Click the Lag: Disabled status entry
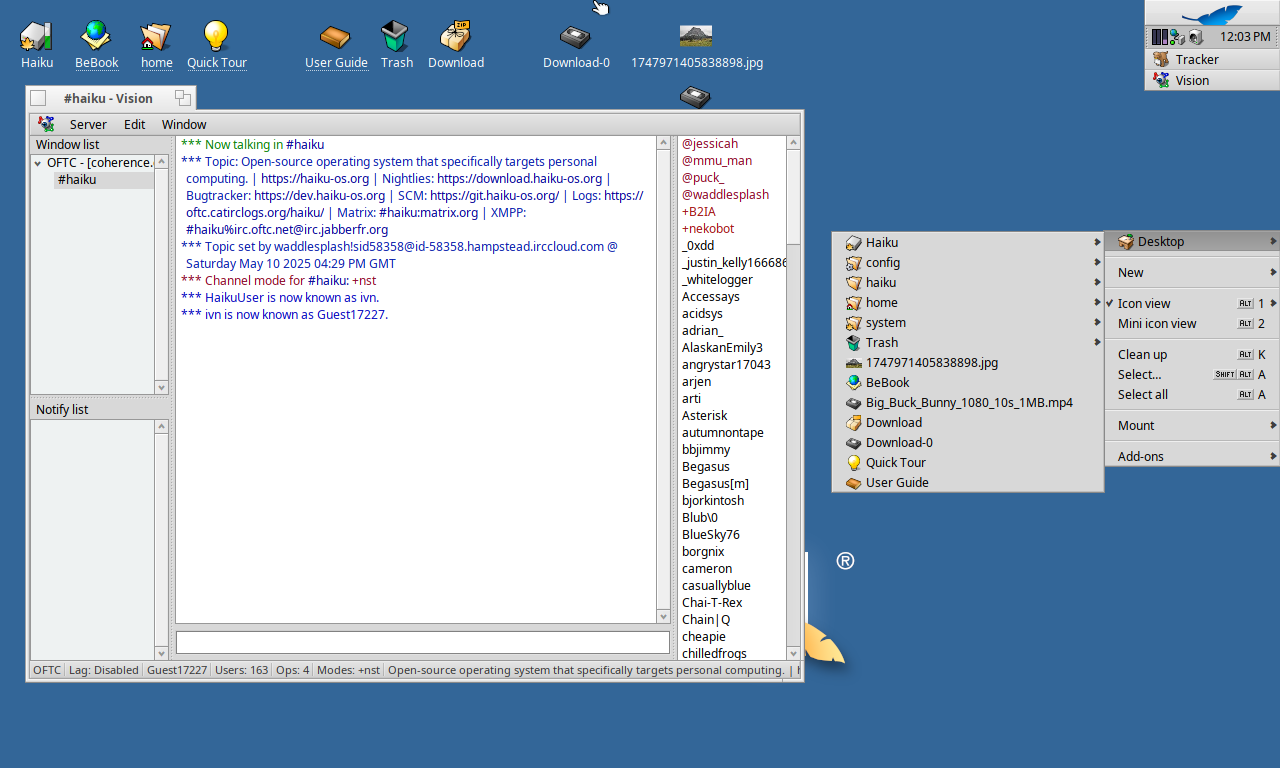 pos(103,670)
